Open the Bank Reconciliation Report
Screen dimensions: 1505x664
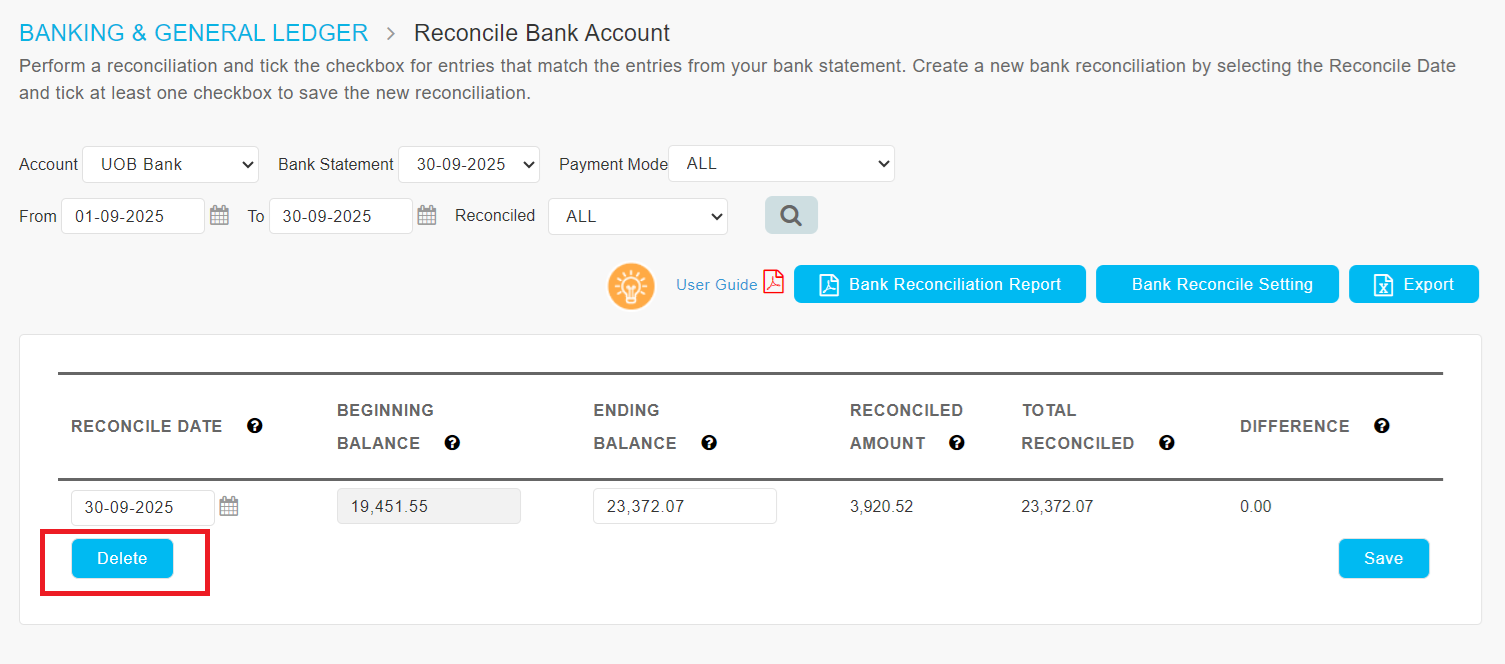click(x=939, y=284)
